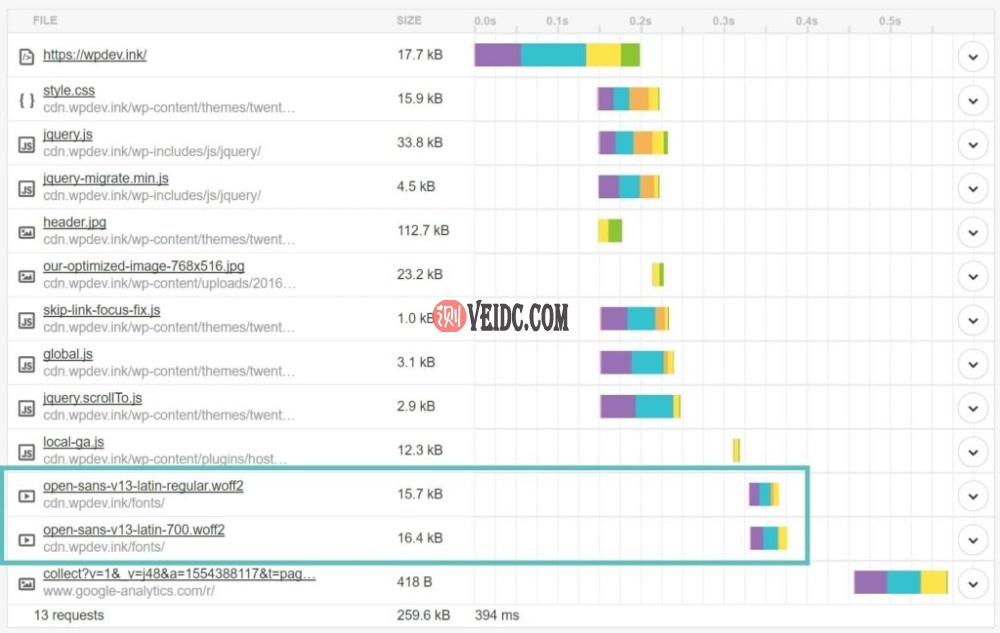Click the JS icon beside global.js

[26, 365]
